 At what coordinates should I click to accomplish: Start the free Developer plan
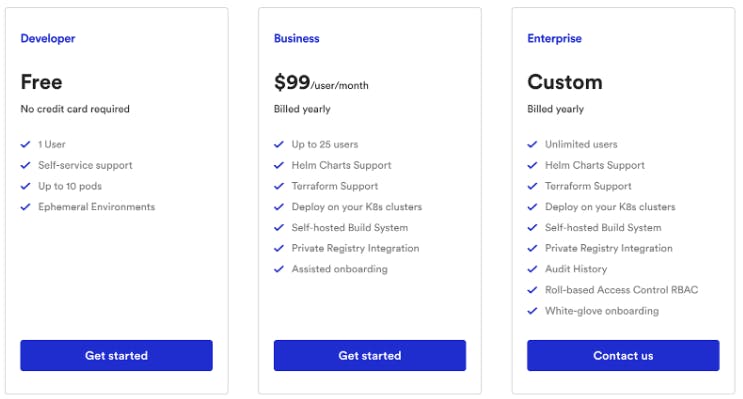point(116,355)
